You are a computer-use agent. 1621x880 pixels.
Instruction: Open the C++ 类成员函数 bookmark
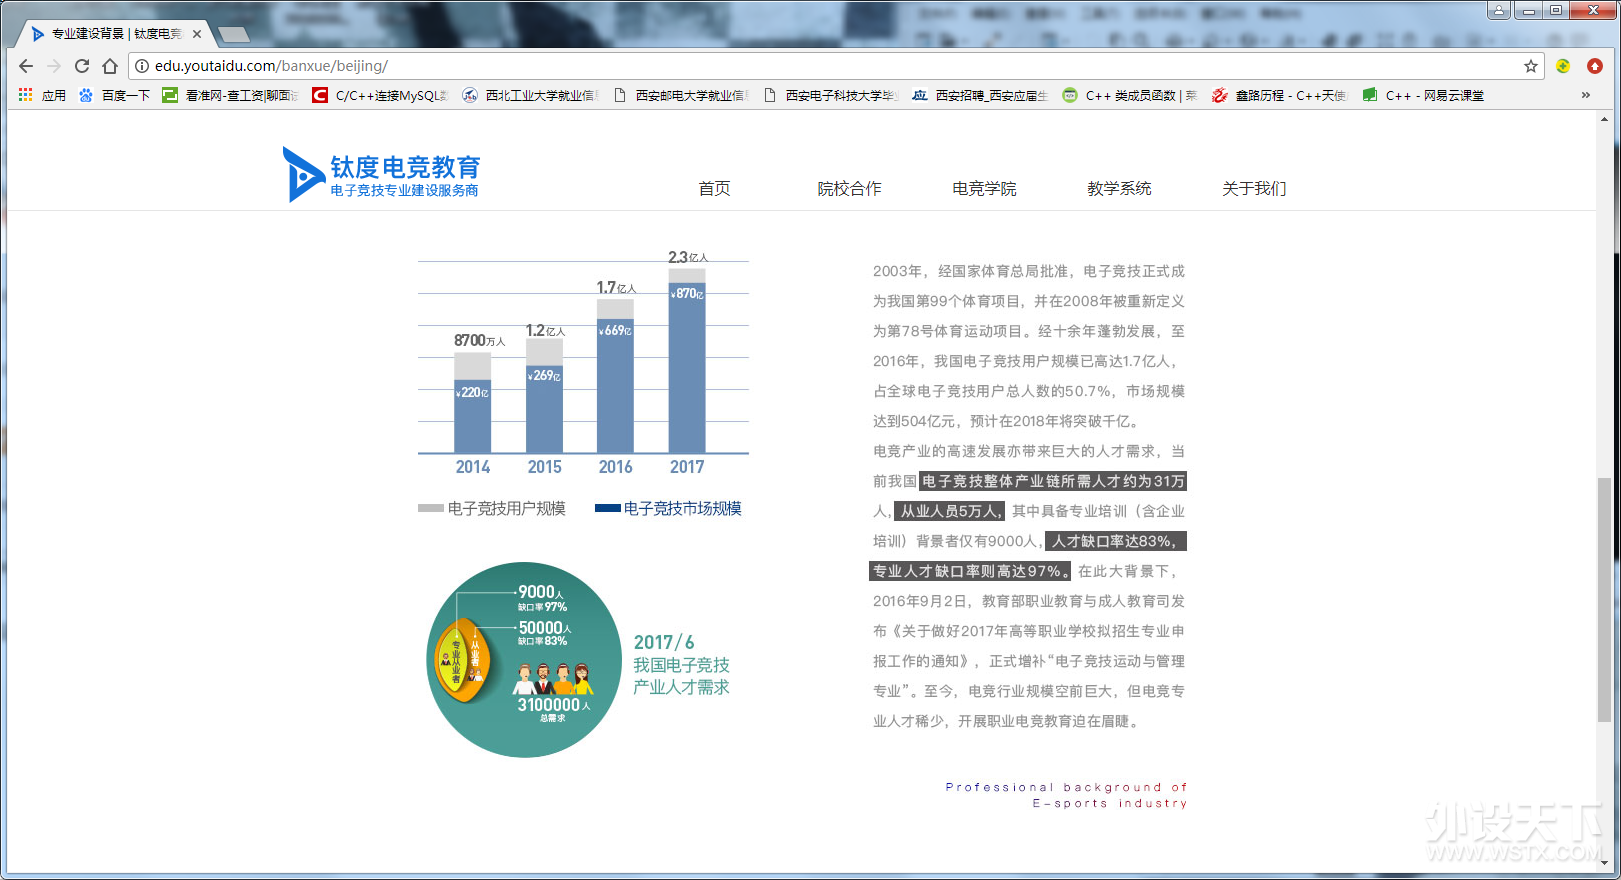(x=1130, y=95)
